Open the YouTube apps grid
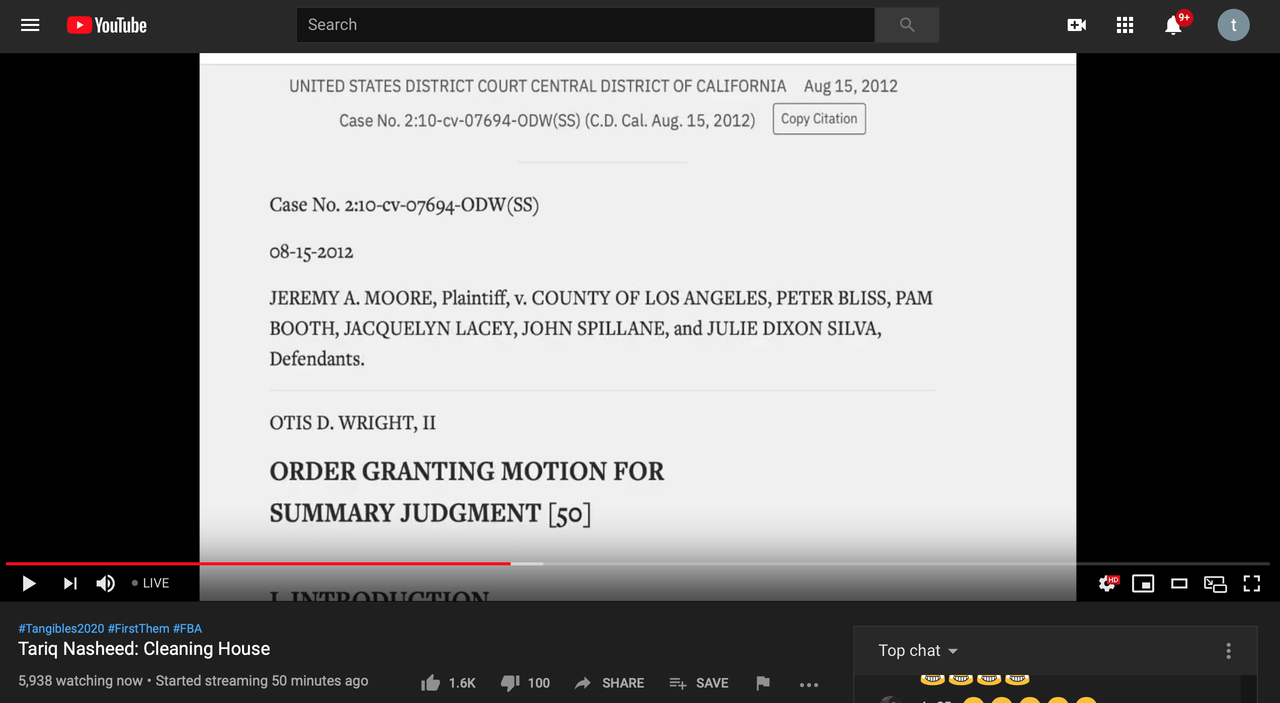 click(1125, 25)
